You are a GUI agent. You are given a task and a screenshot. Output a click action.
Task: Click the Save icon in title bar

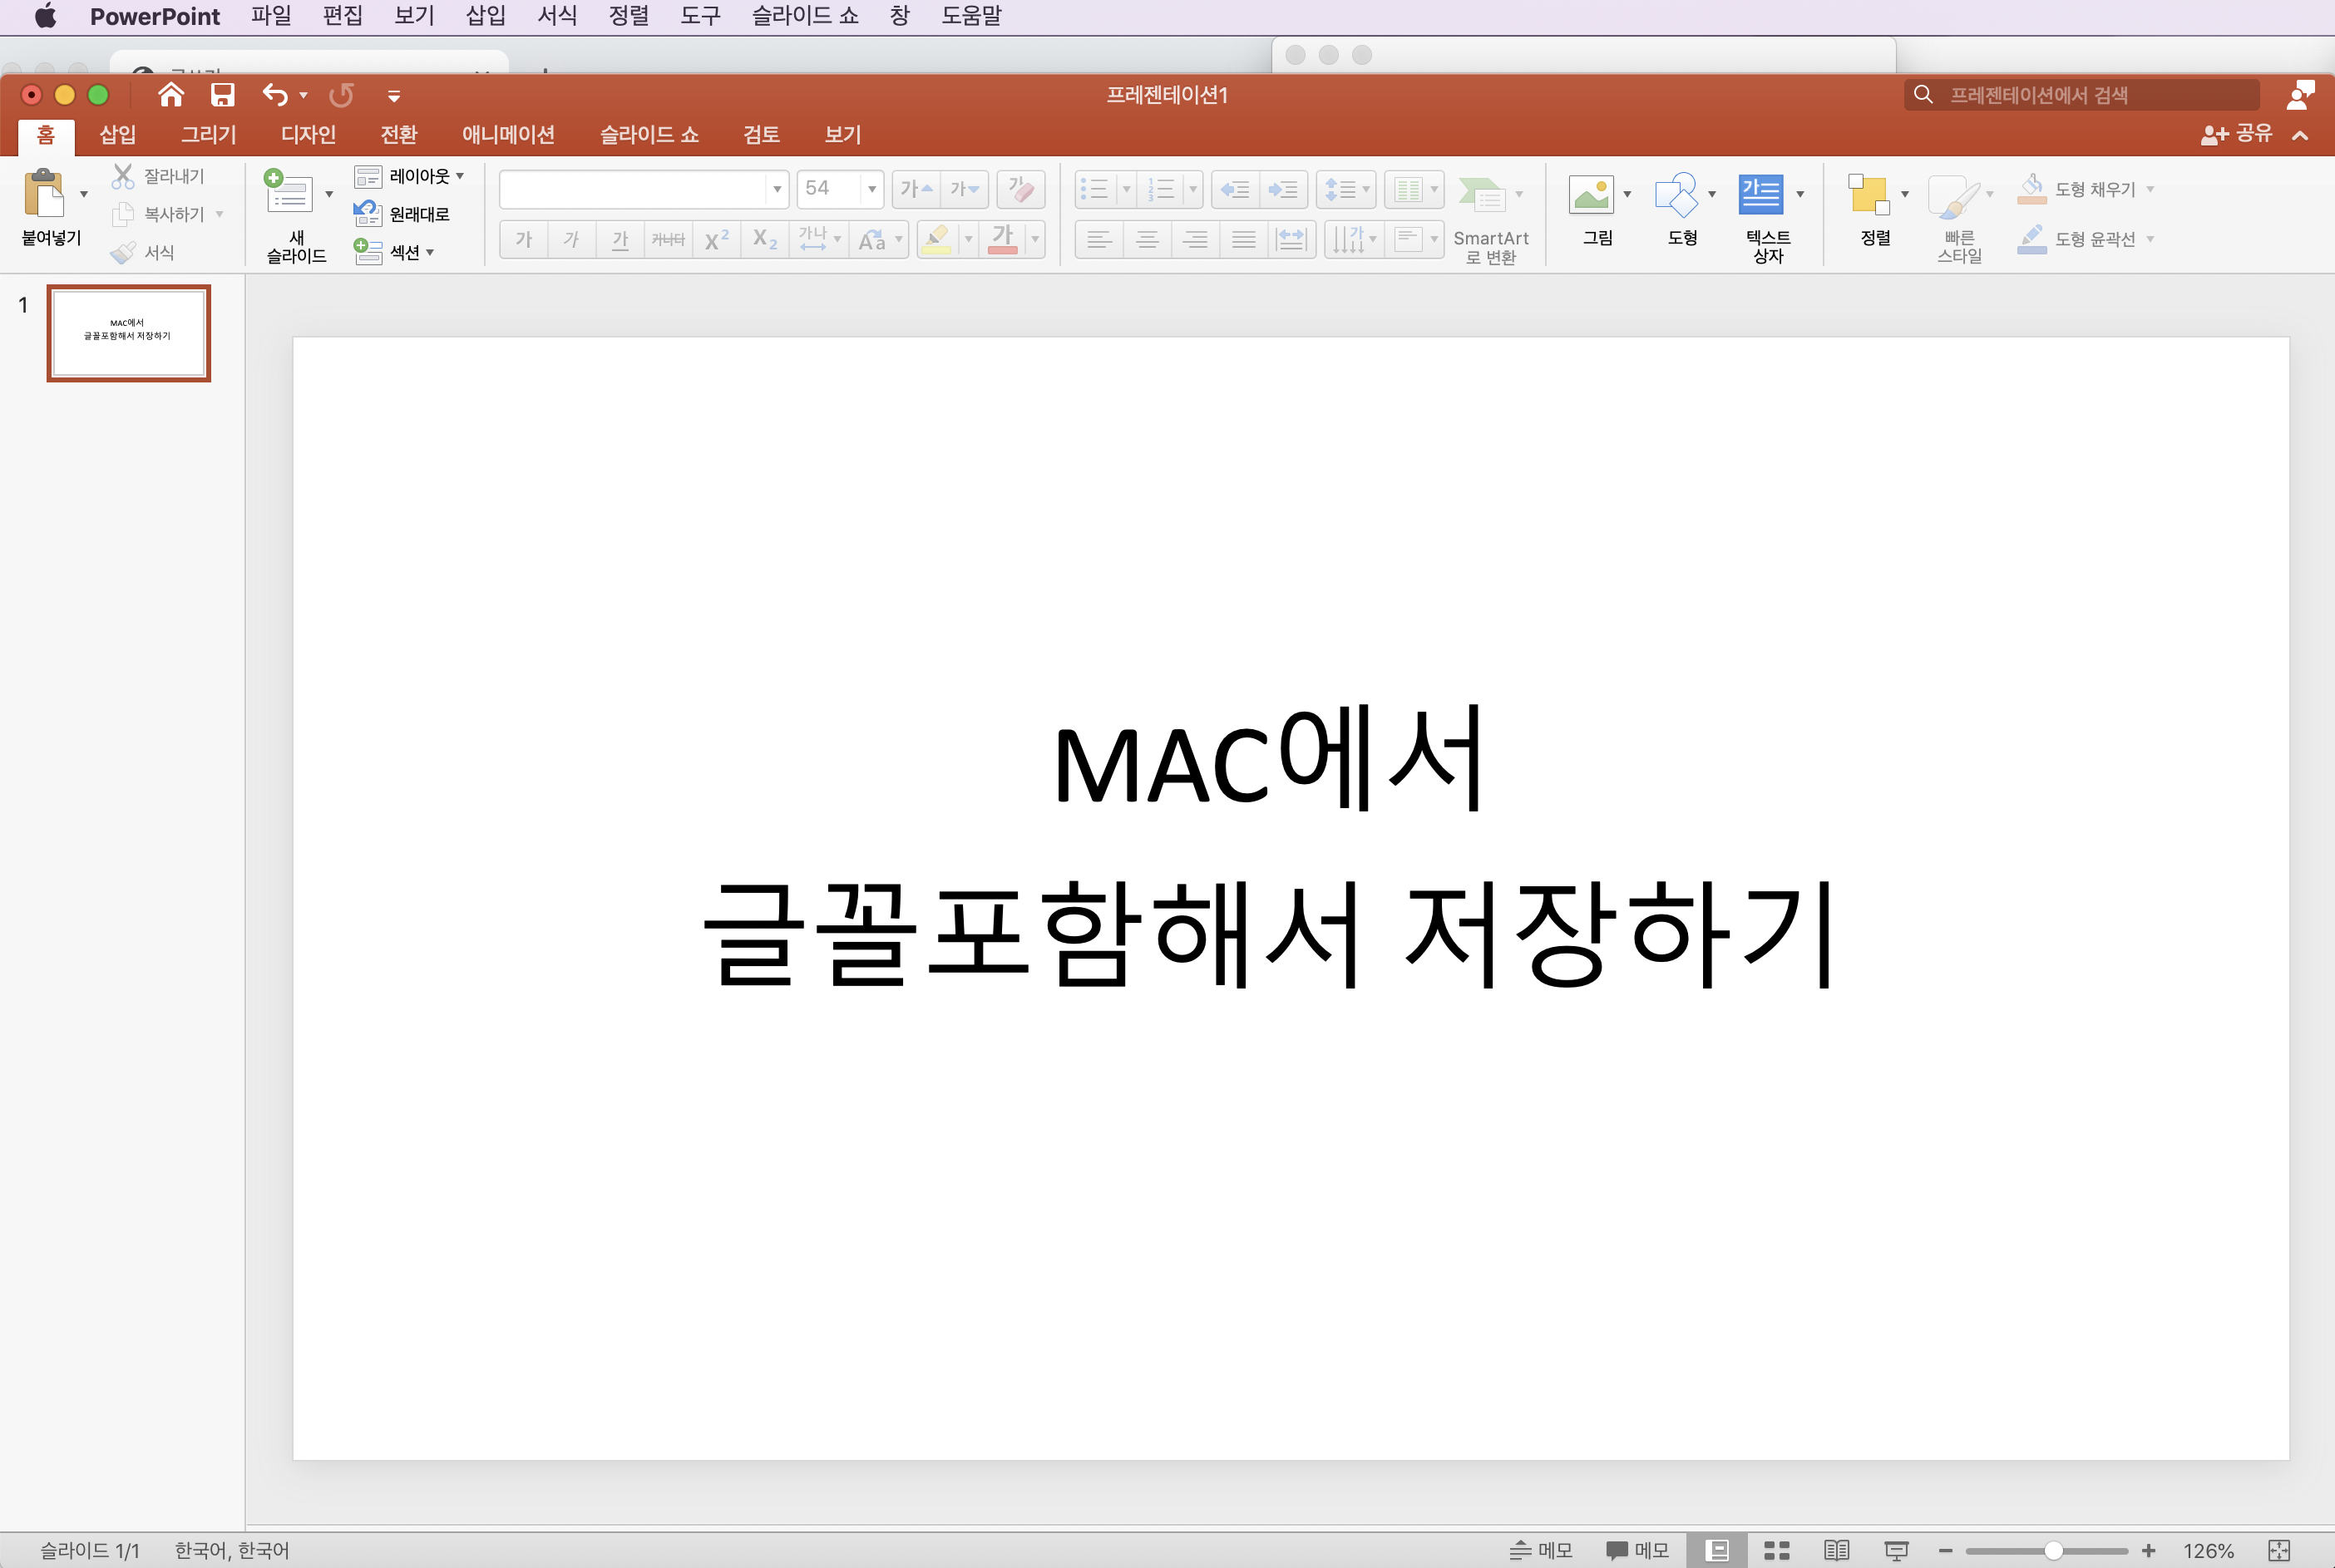pyautogui.click(x=222, y=95)
